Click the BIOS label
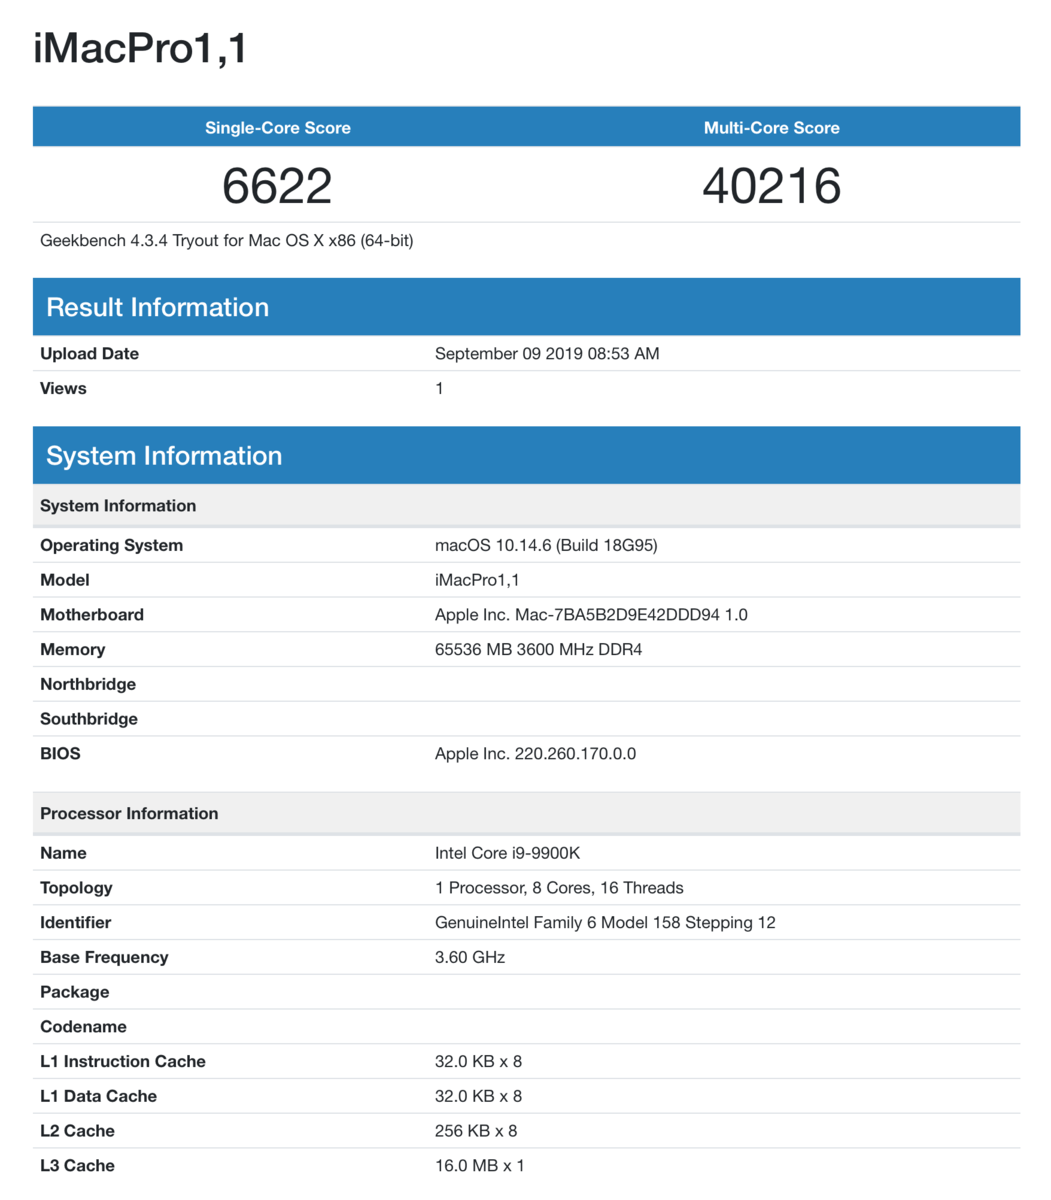 pos(60,753)
